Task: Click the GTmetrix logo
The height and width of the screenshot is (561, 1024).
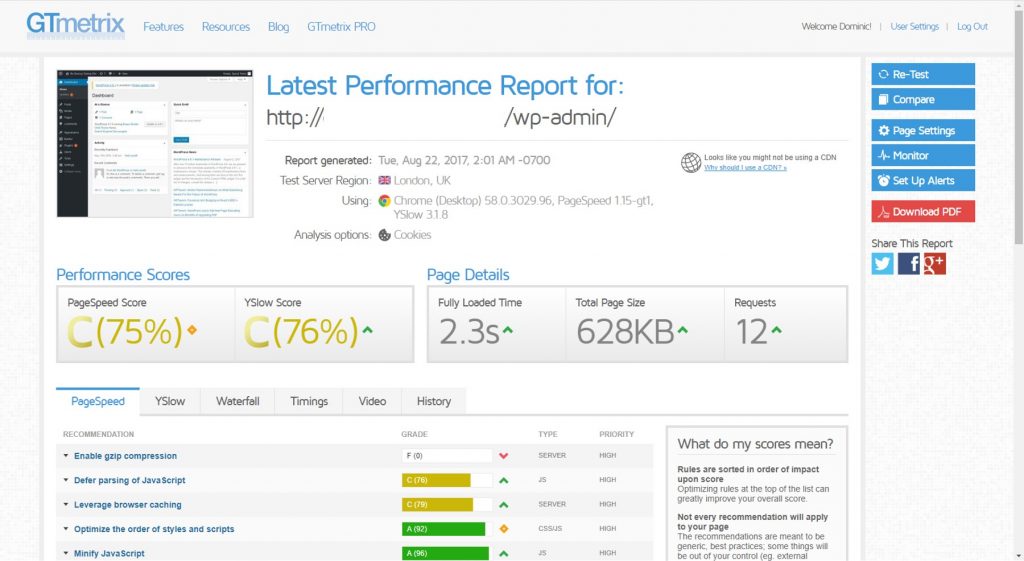Action: 75,25
